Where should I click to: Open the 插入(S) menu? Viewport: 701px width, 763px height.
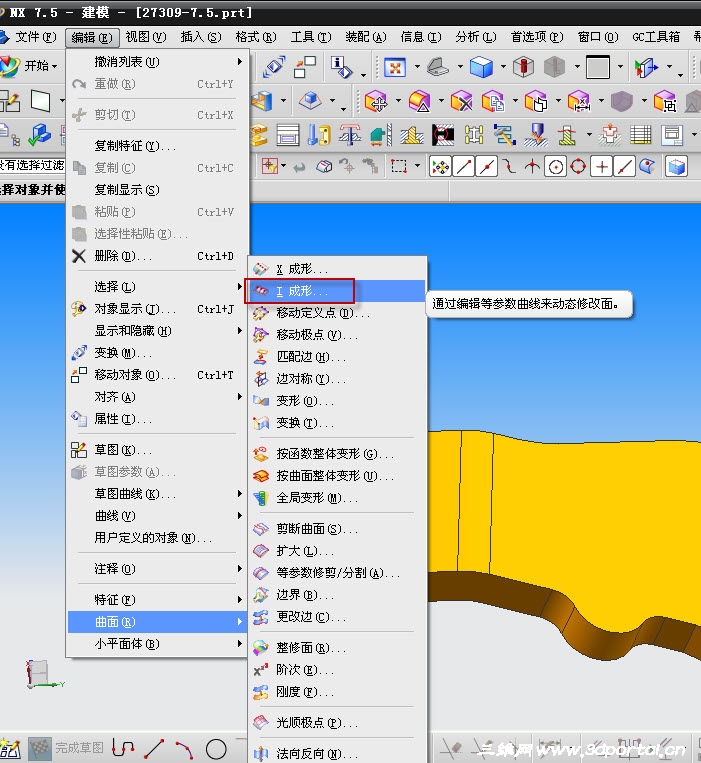pyautogui.click(x=200, y=37)
